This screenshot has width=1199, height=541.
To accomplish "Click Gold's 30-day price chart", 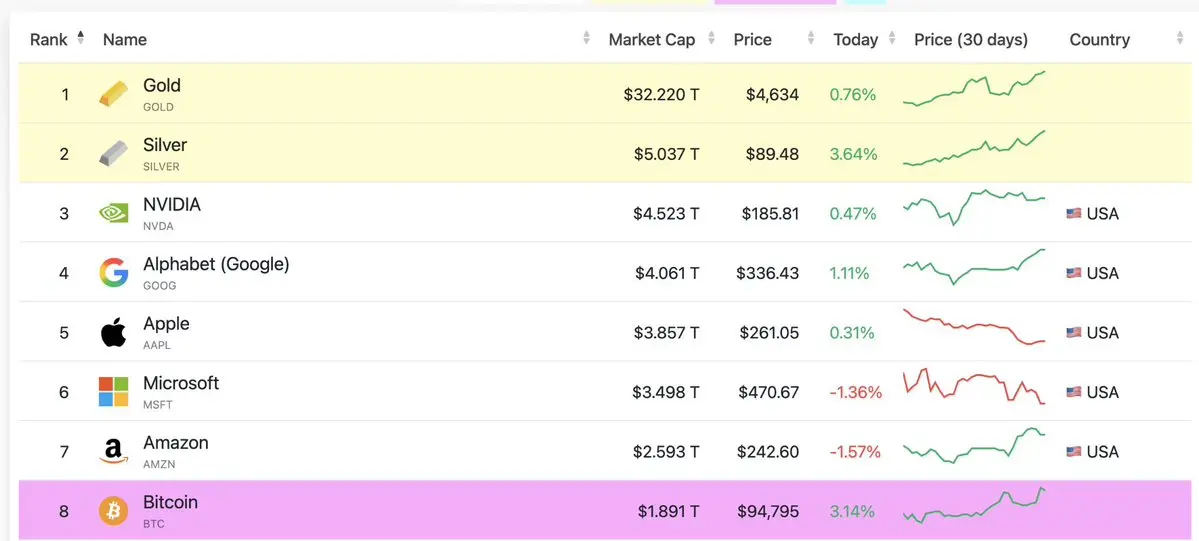I will pos(973,90).
